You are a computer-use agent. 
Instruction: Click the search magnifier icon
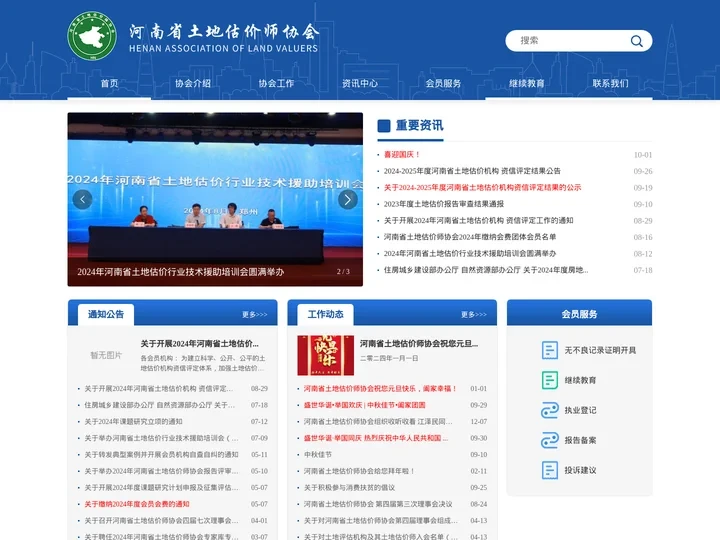[636, 41]
